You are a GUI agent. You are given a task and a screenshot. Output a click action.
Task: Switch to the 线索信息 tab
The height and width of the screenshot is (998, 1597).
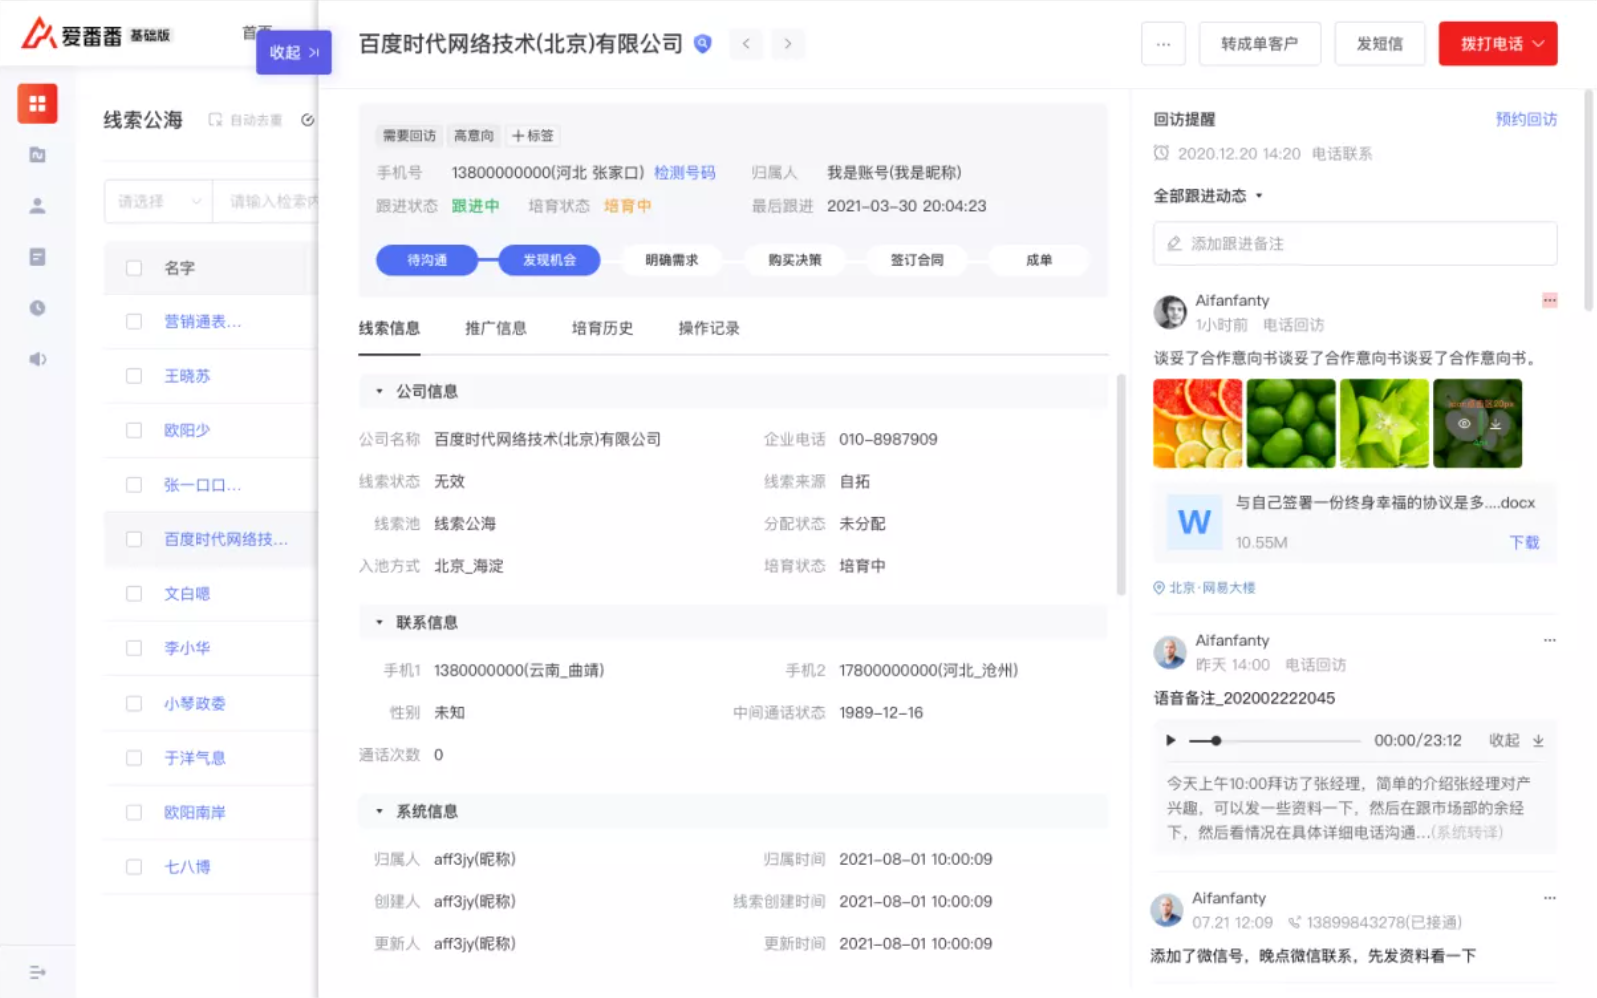click(x=389, y=328)
